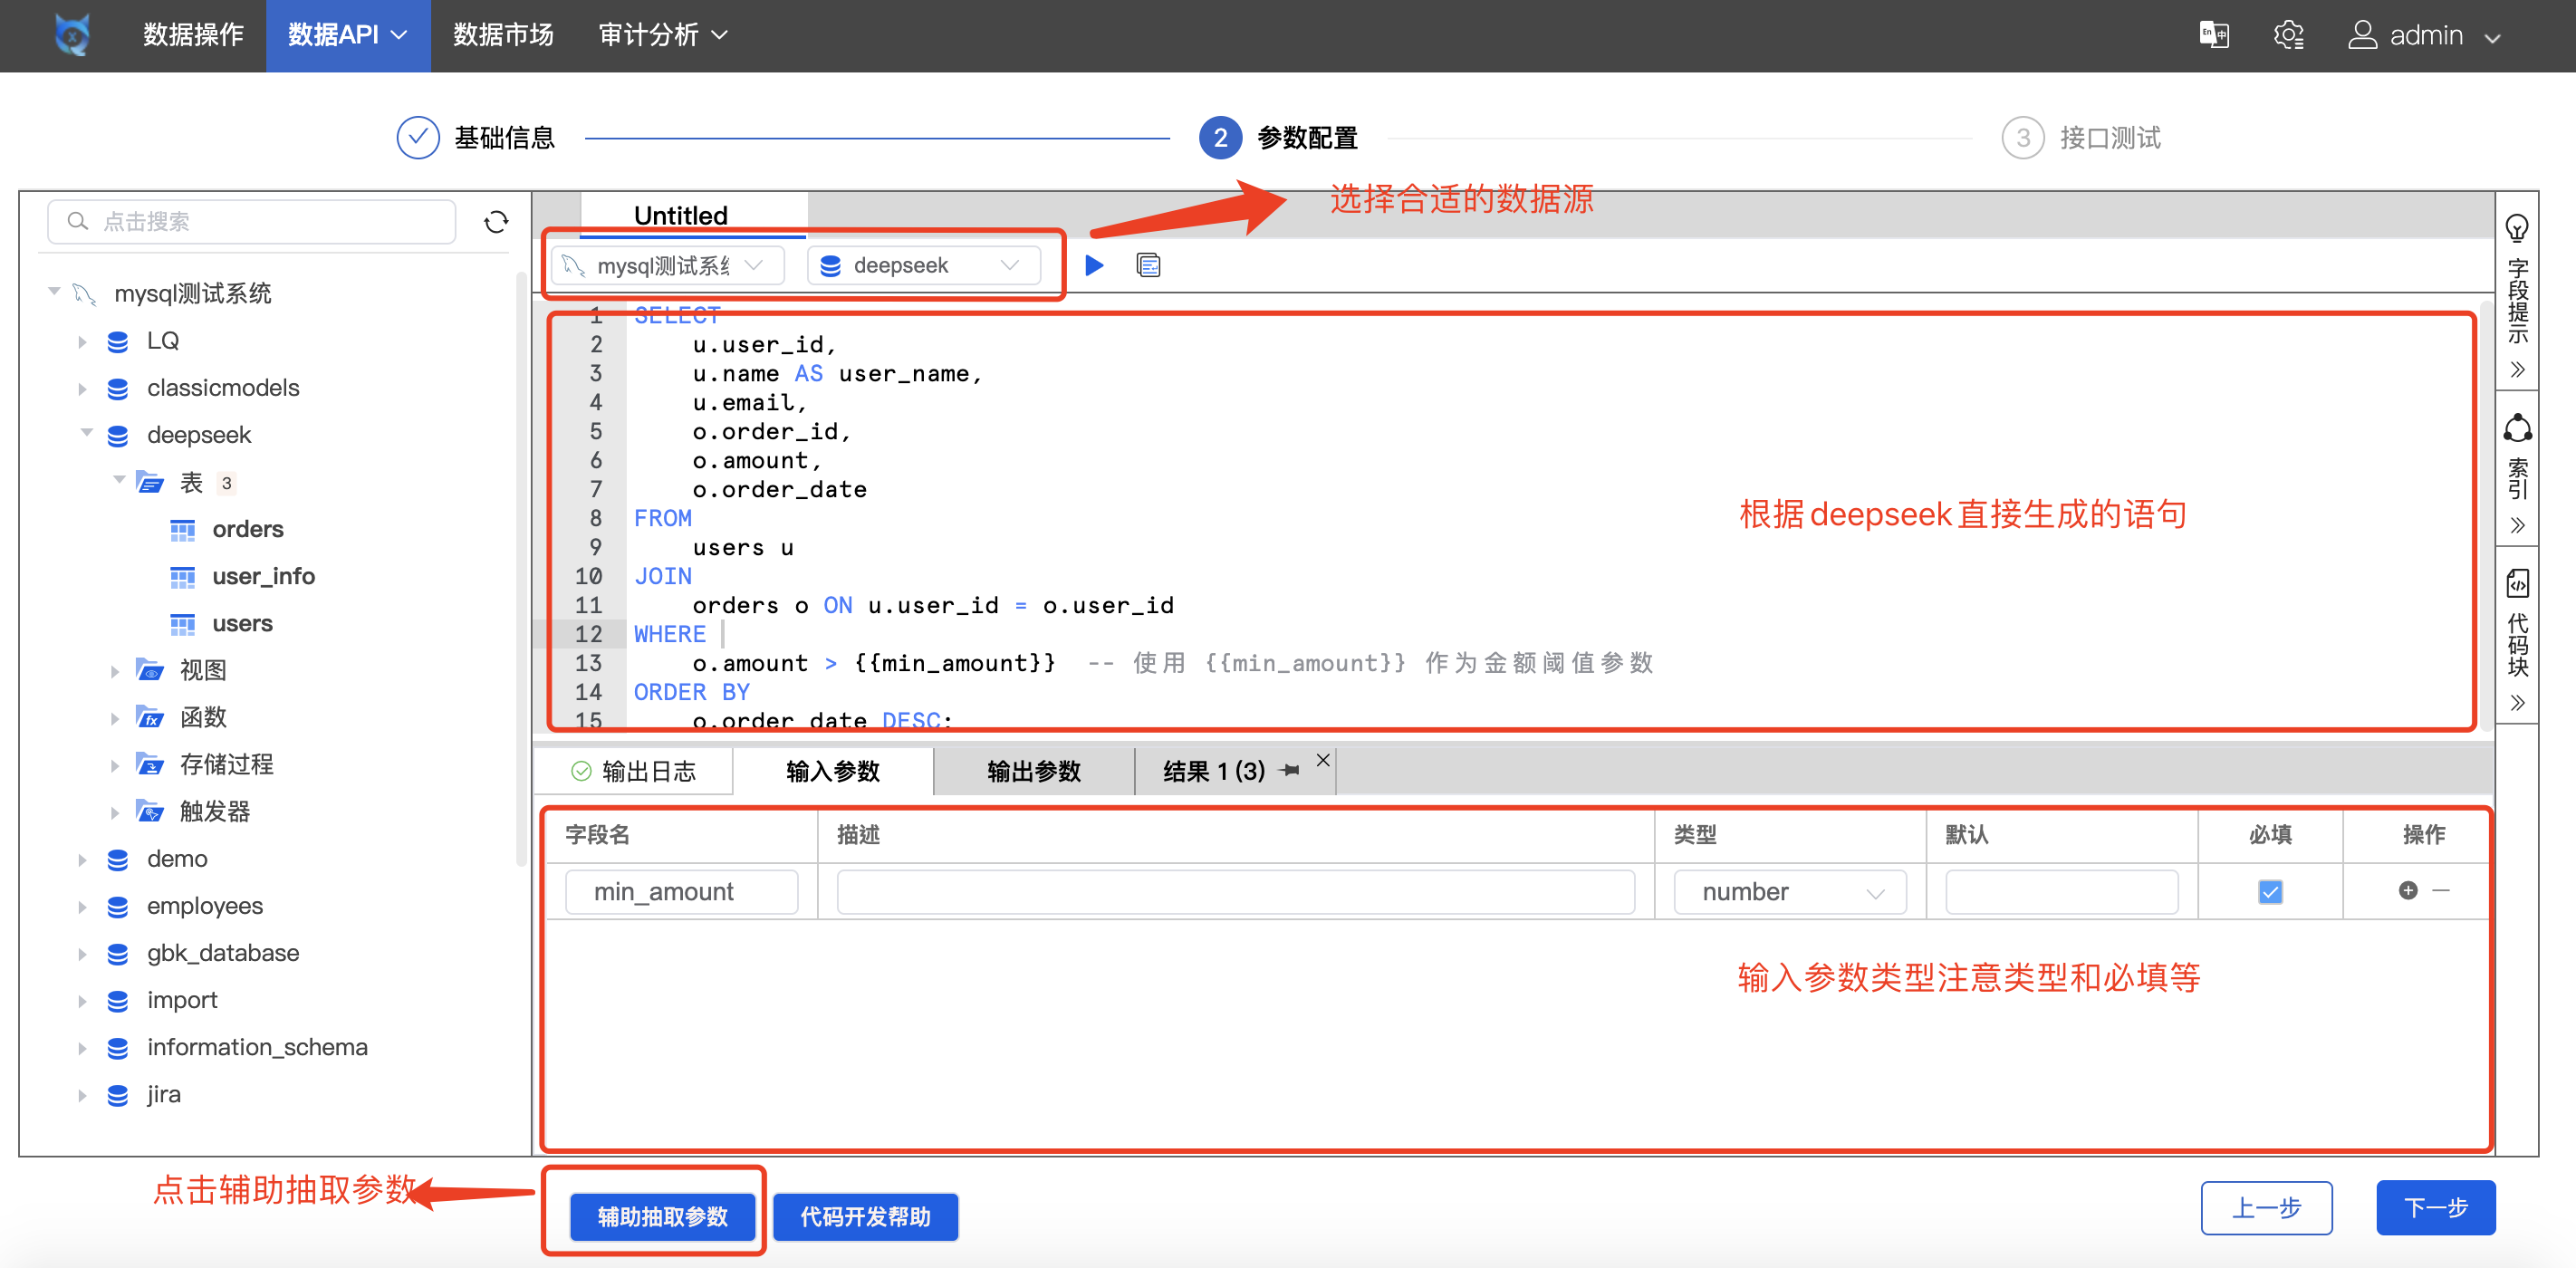Click the format SQL document icon
Image resolution: width=2576 pixels, height=1268 pixels.
tap(1148, 265)
